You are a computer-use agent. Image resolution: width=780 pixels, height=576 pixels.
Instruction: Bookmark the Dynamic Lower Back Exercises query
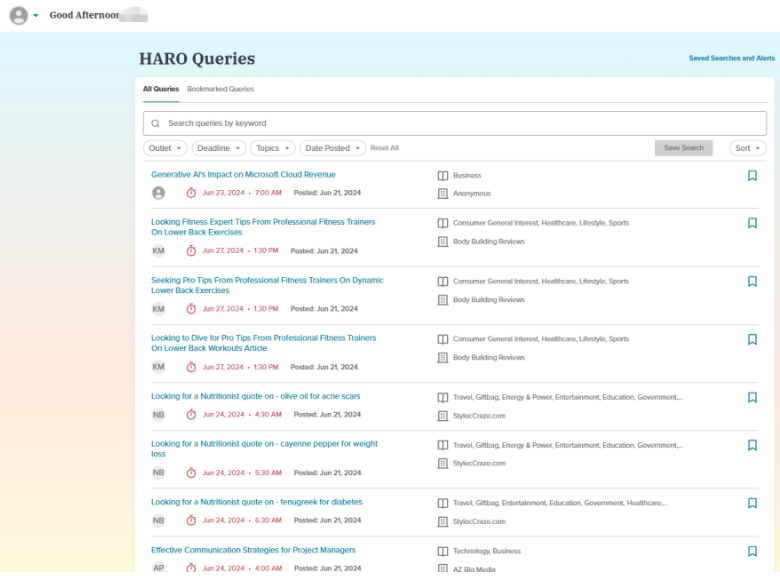click(x=752, y=282)
